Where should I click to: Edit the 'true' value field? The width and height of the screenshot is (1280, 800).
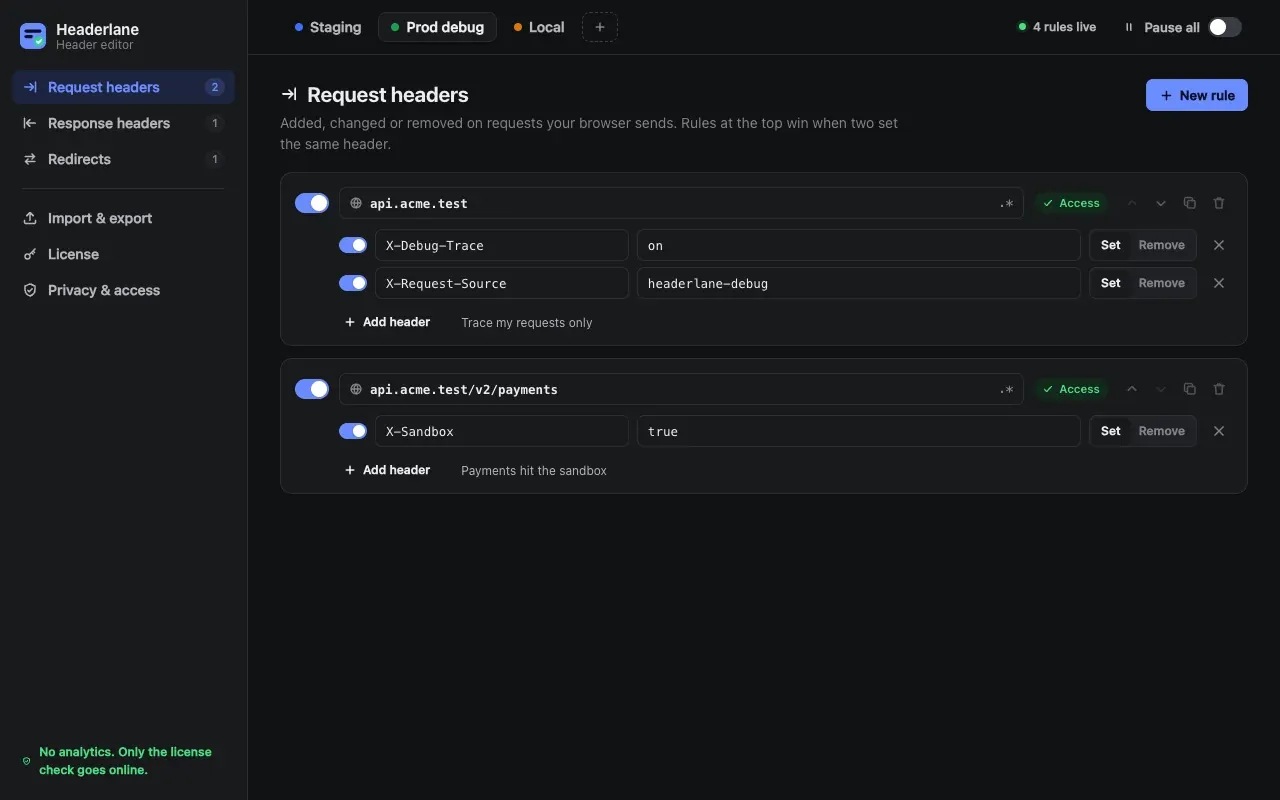(859, 431)
